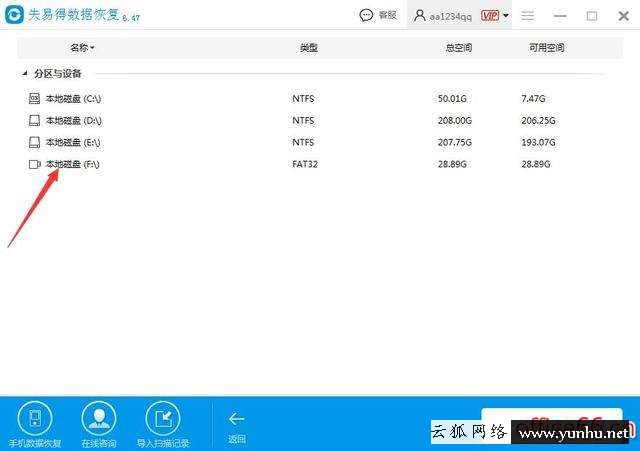Click the user avatar icon beside aa1234qq

click(x=420, y=16)
